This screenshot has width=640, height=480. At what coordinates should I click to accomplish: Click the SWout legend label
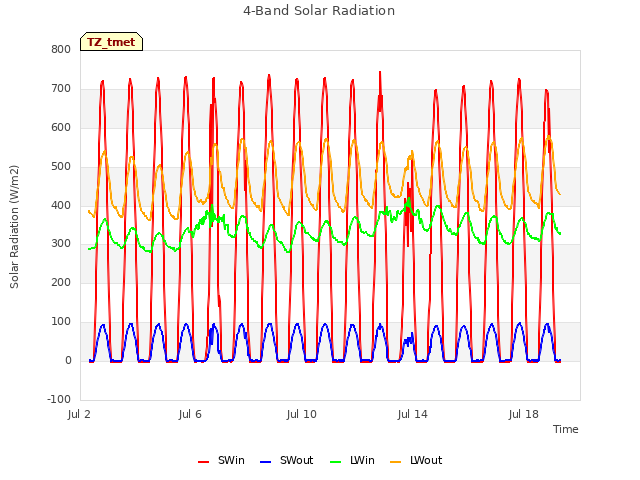pos(296,460)
